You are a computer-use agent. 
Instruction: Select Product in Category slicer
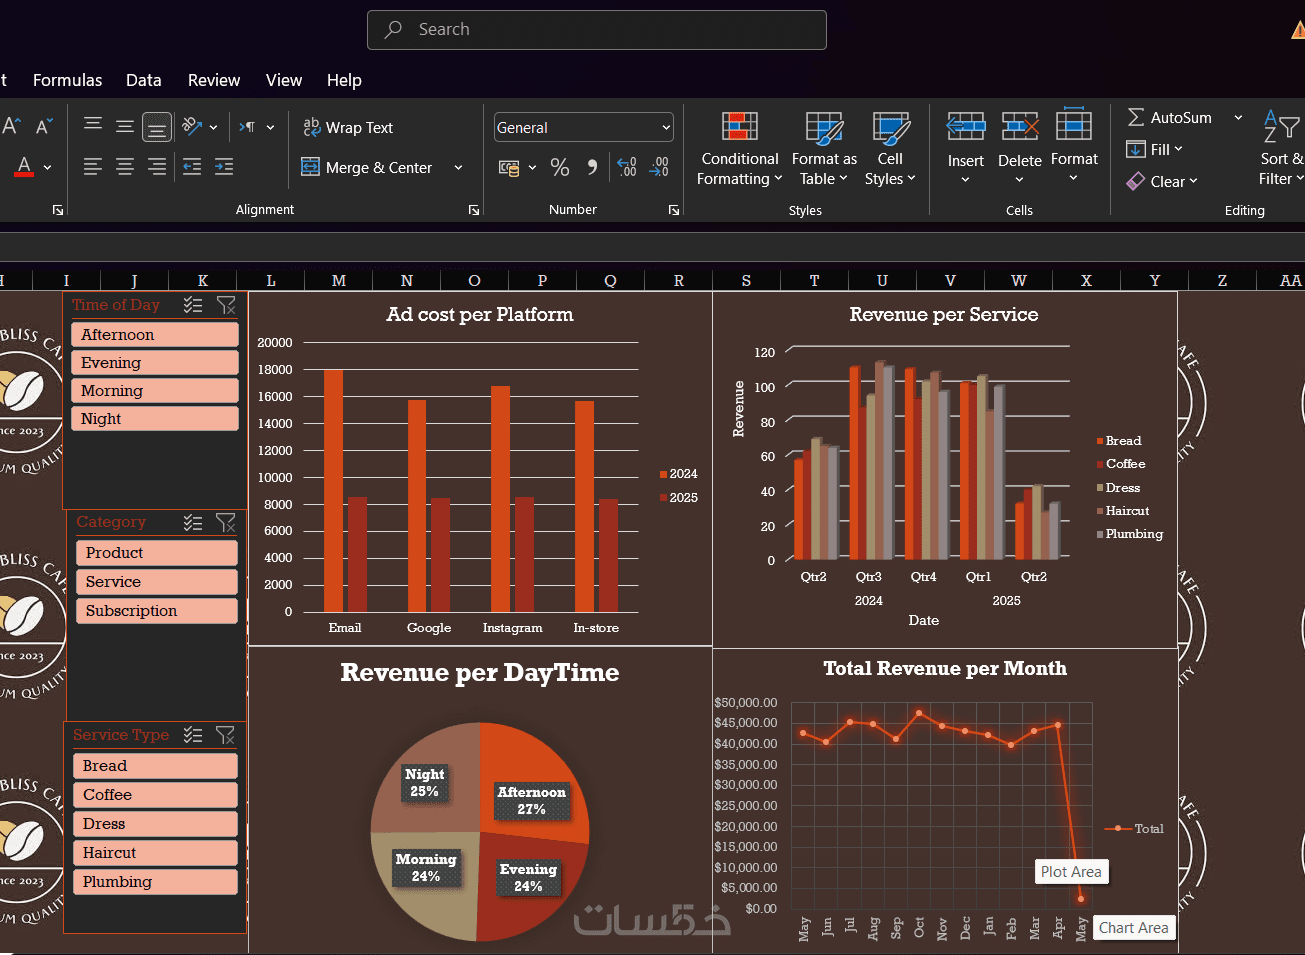coord(157,552)
